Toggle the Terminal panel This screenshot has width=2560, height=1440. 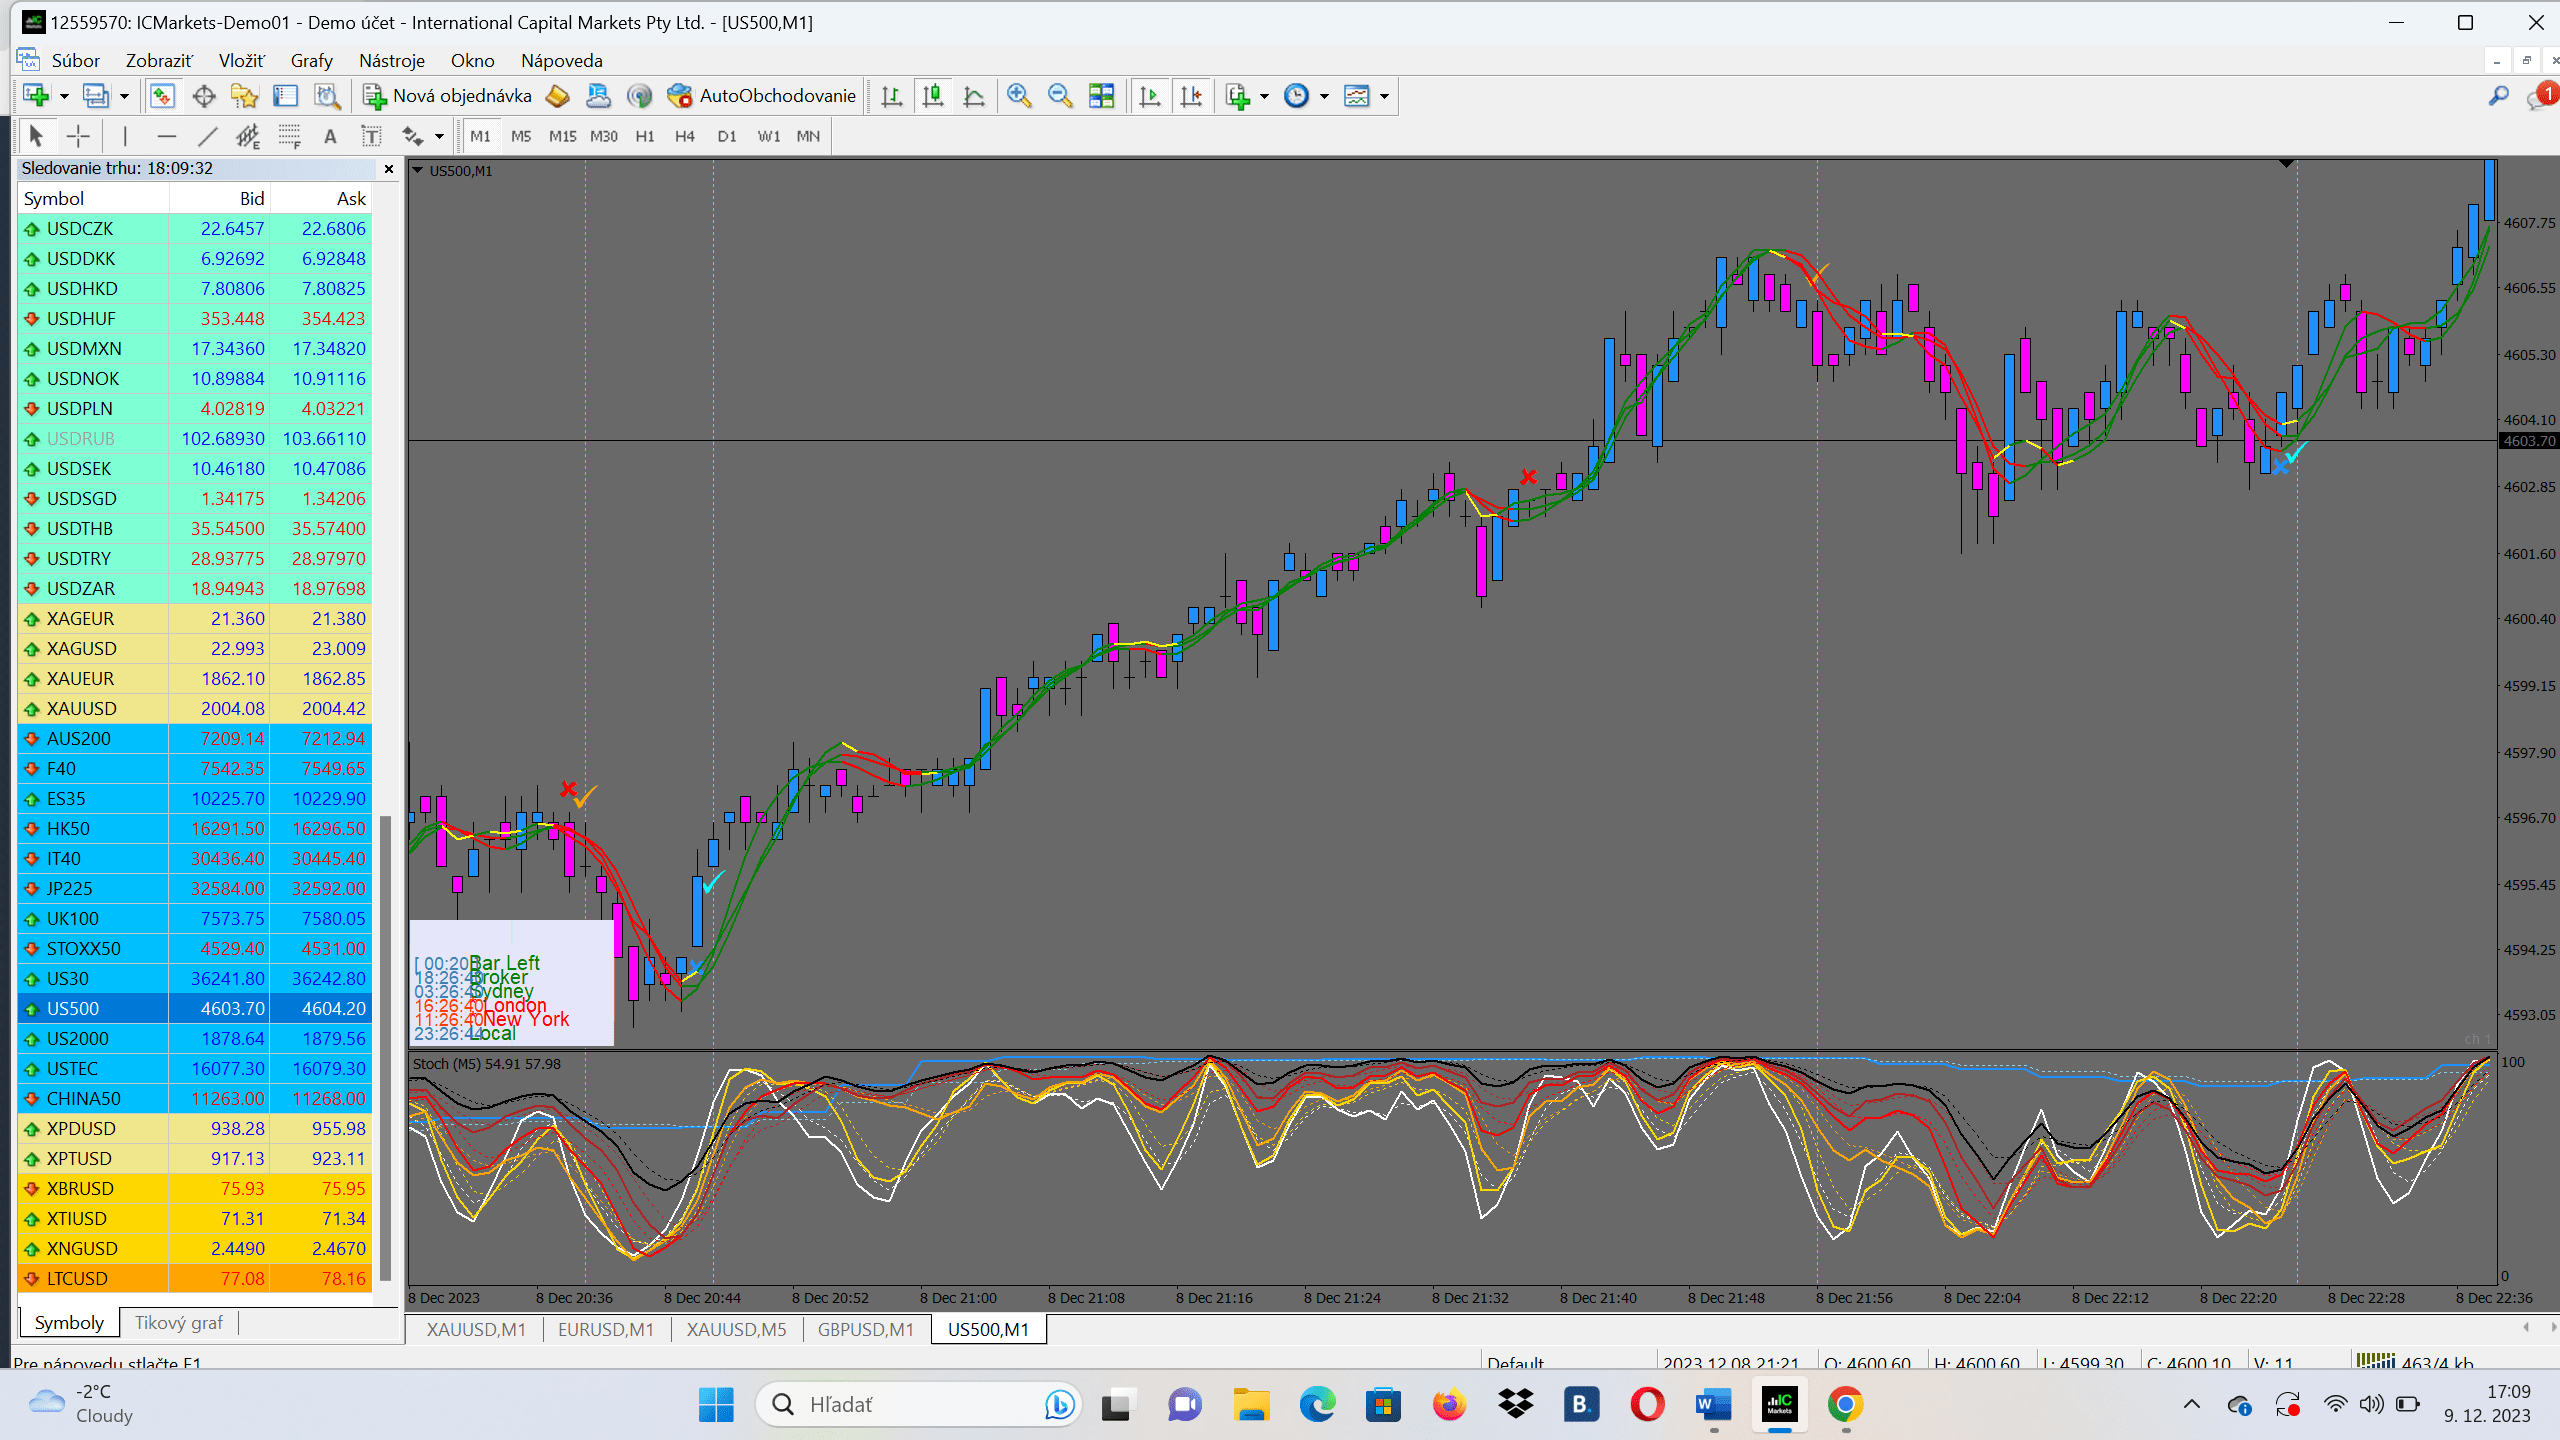point(286,96)
